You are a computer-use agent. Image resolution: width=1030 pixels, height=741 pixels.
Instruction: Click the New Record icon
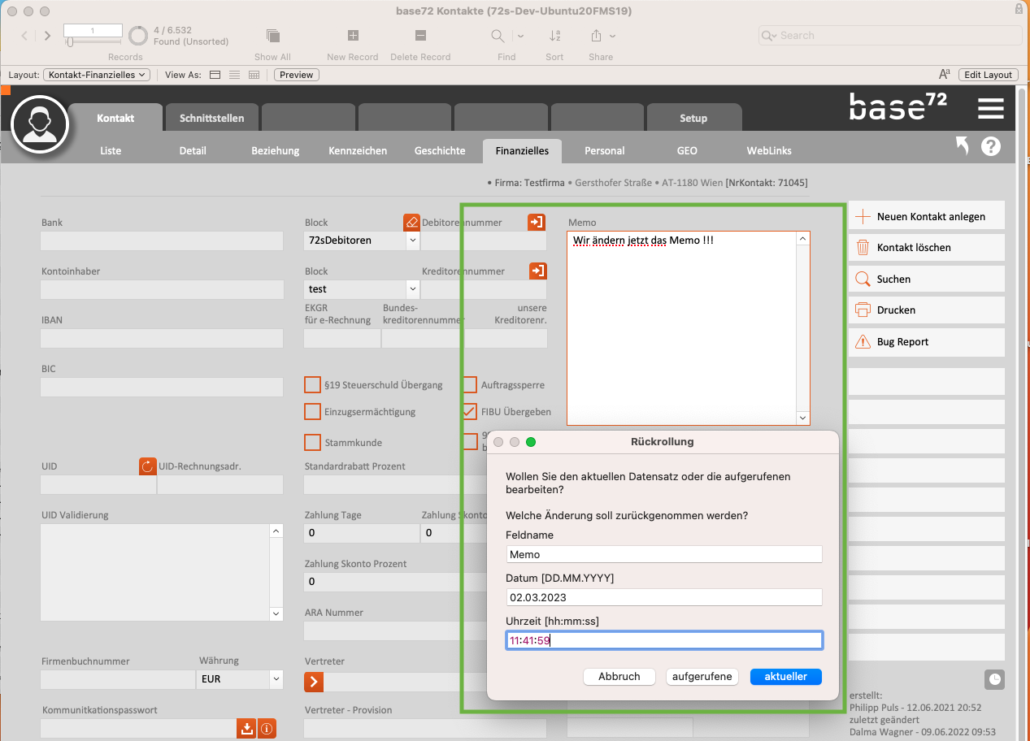pyautogui.click(x=353, y=35)
